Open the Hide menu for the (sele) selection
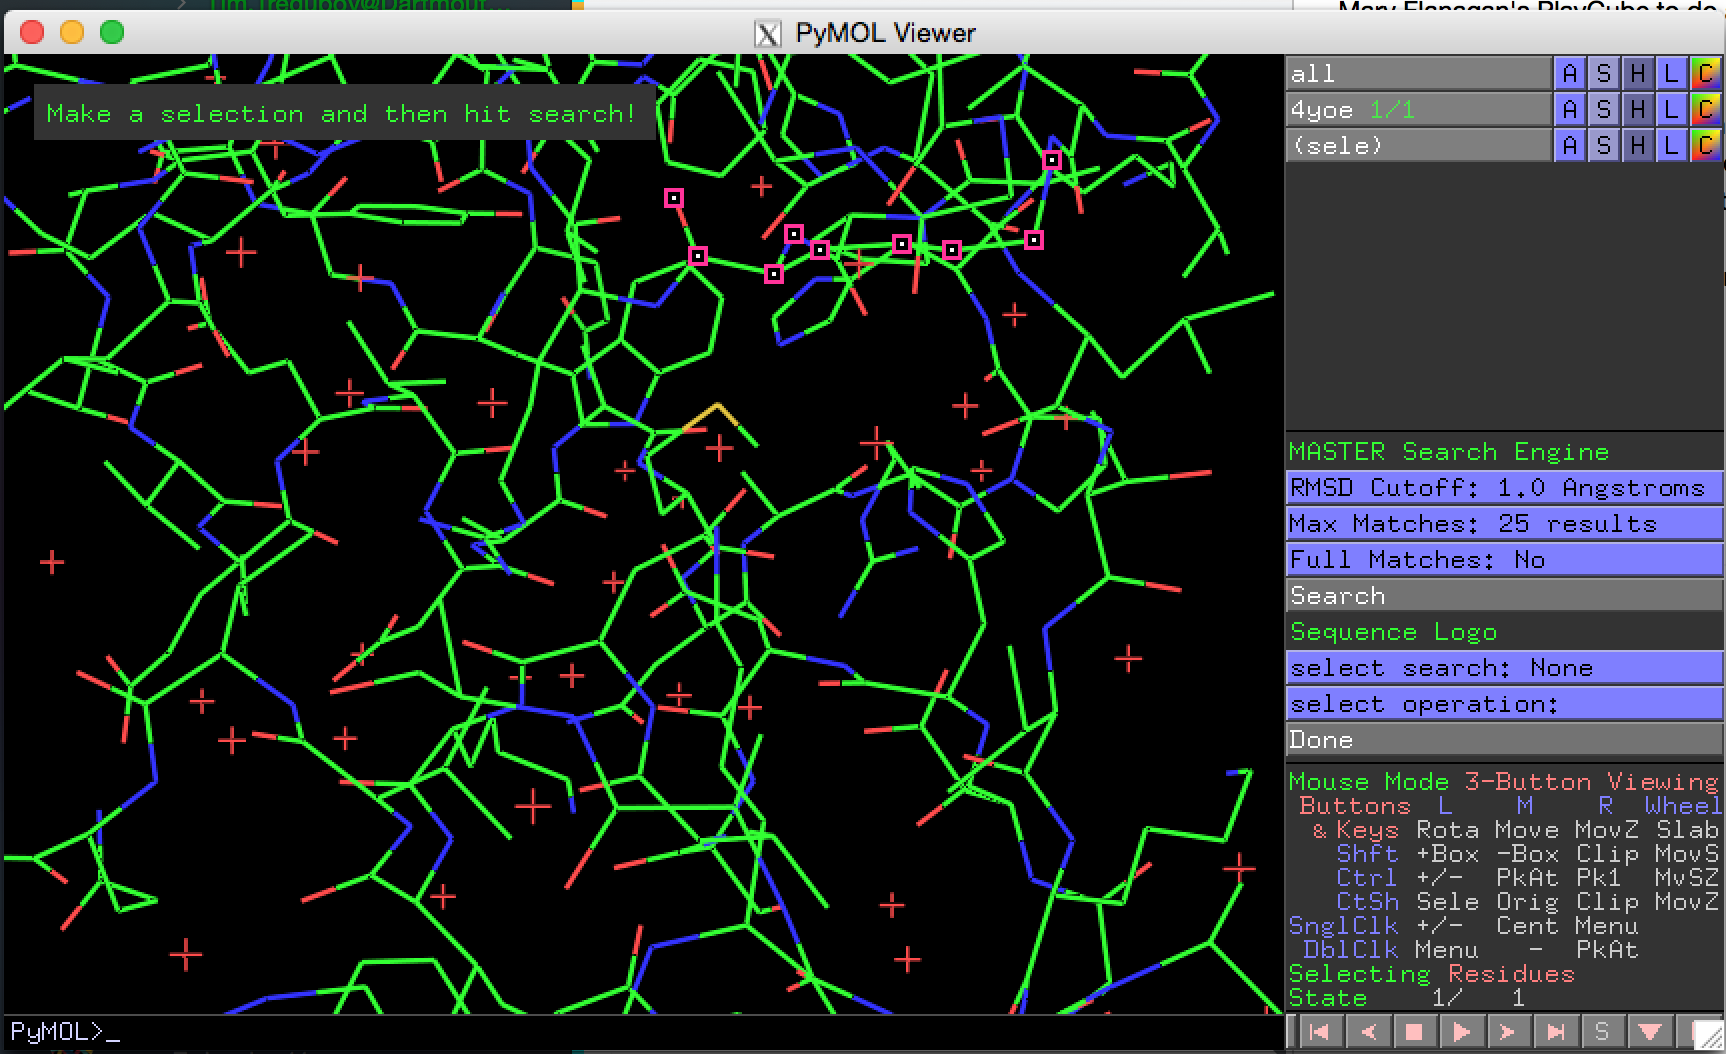The image size is (1726, 1054). point(1638,145)
